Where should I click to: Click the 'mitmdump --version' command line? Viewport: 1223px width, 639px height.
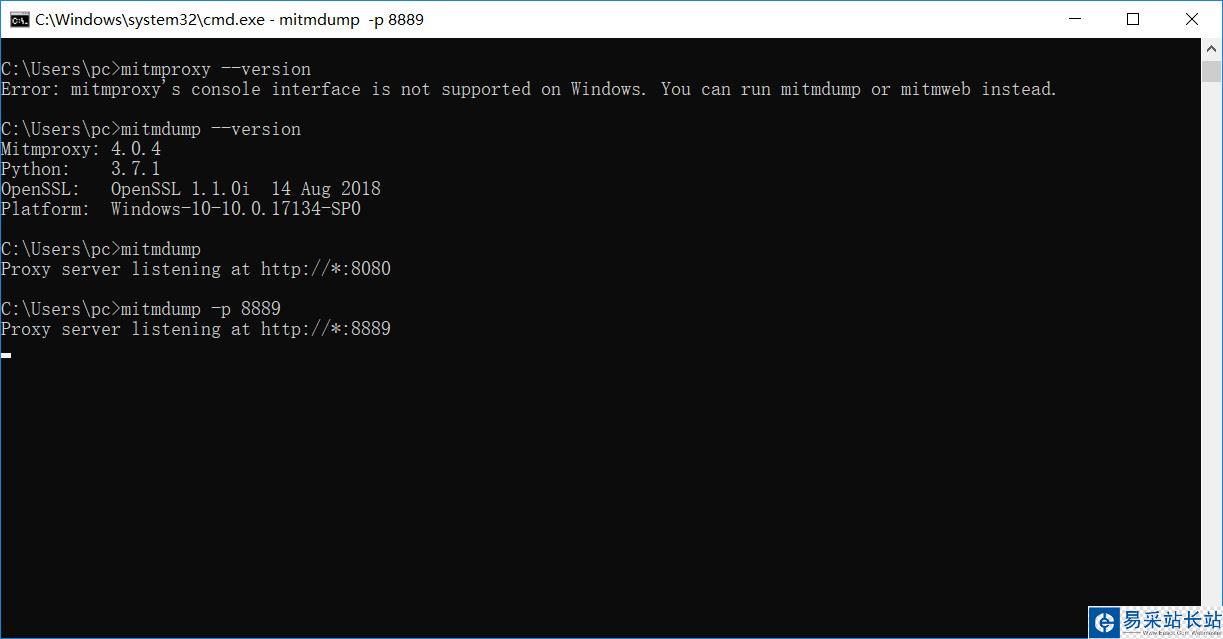point(151,129)
